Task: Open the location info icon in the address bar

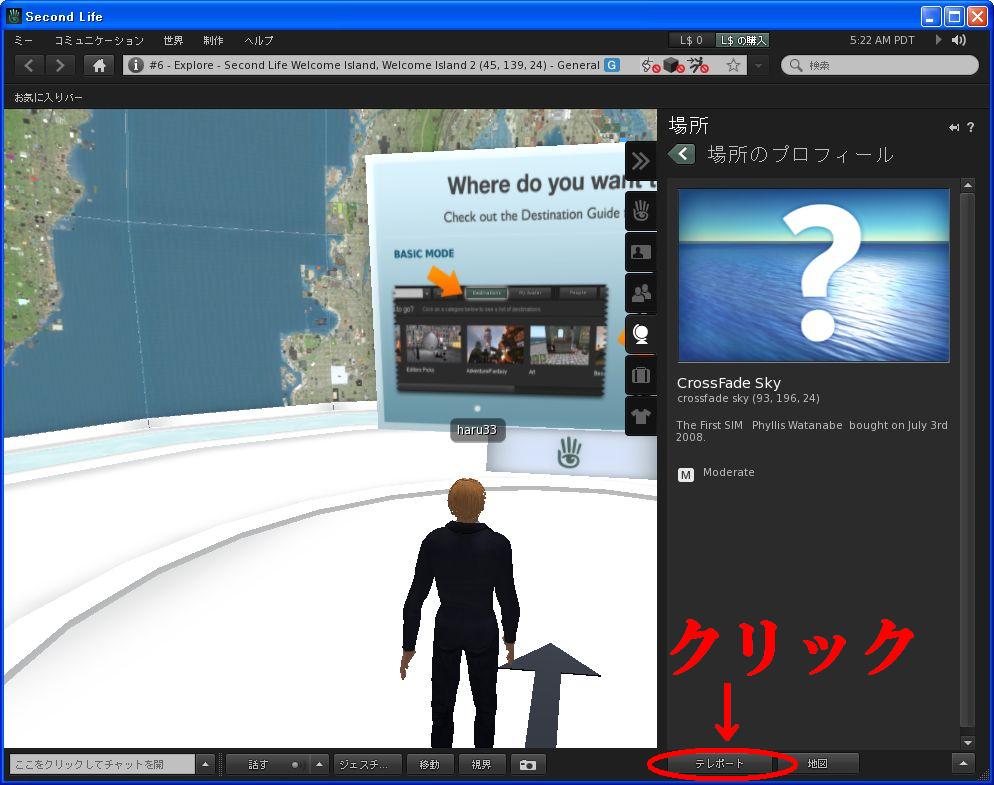Action: pyautogui.click(x=135, y=65)
